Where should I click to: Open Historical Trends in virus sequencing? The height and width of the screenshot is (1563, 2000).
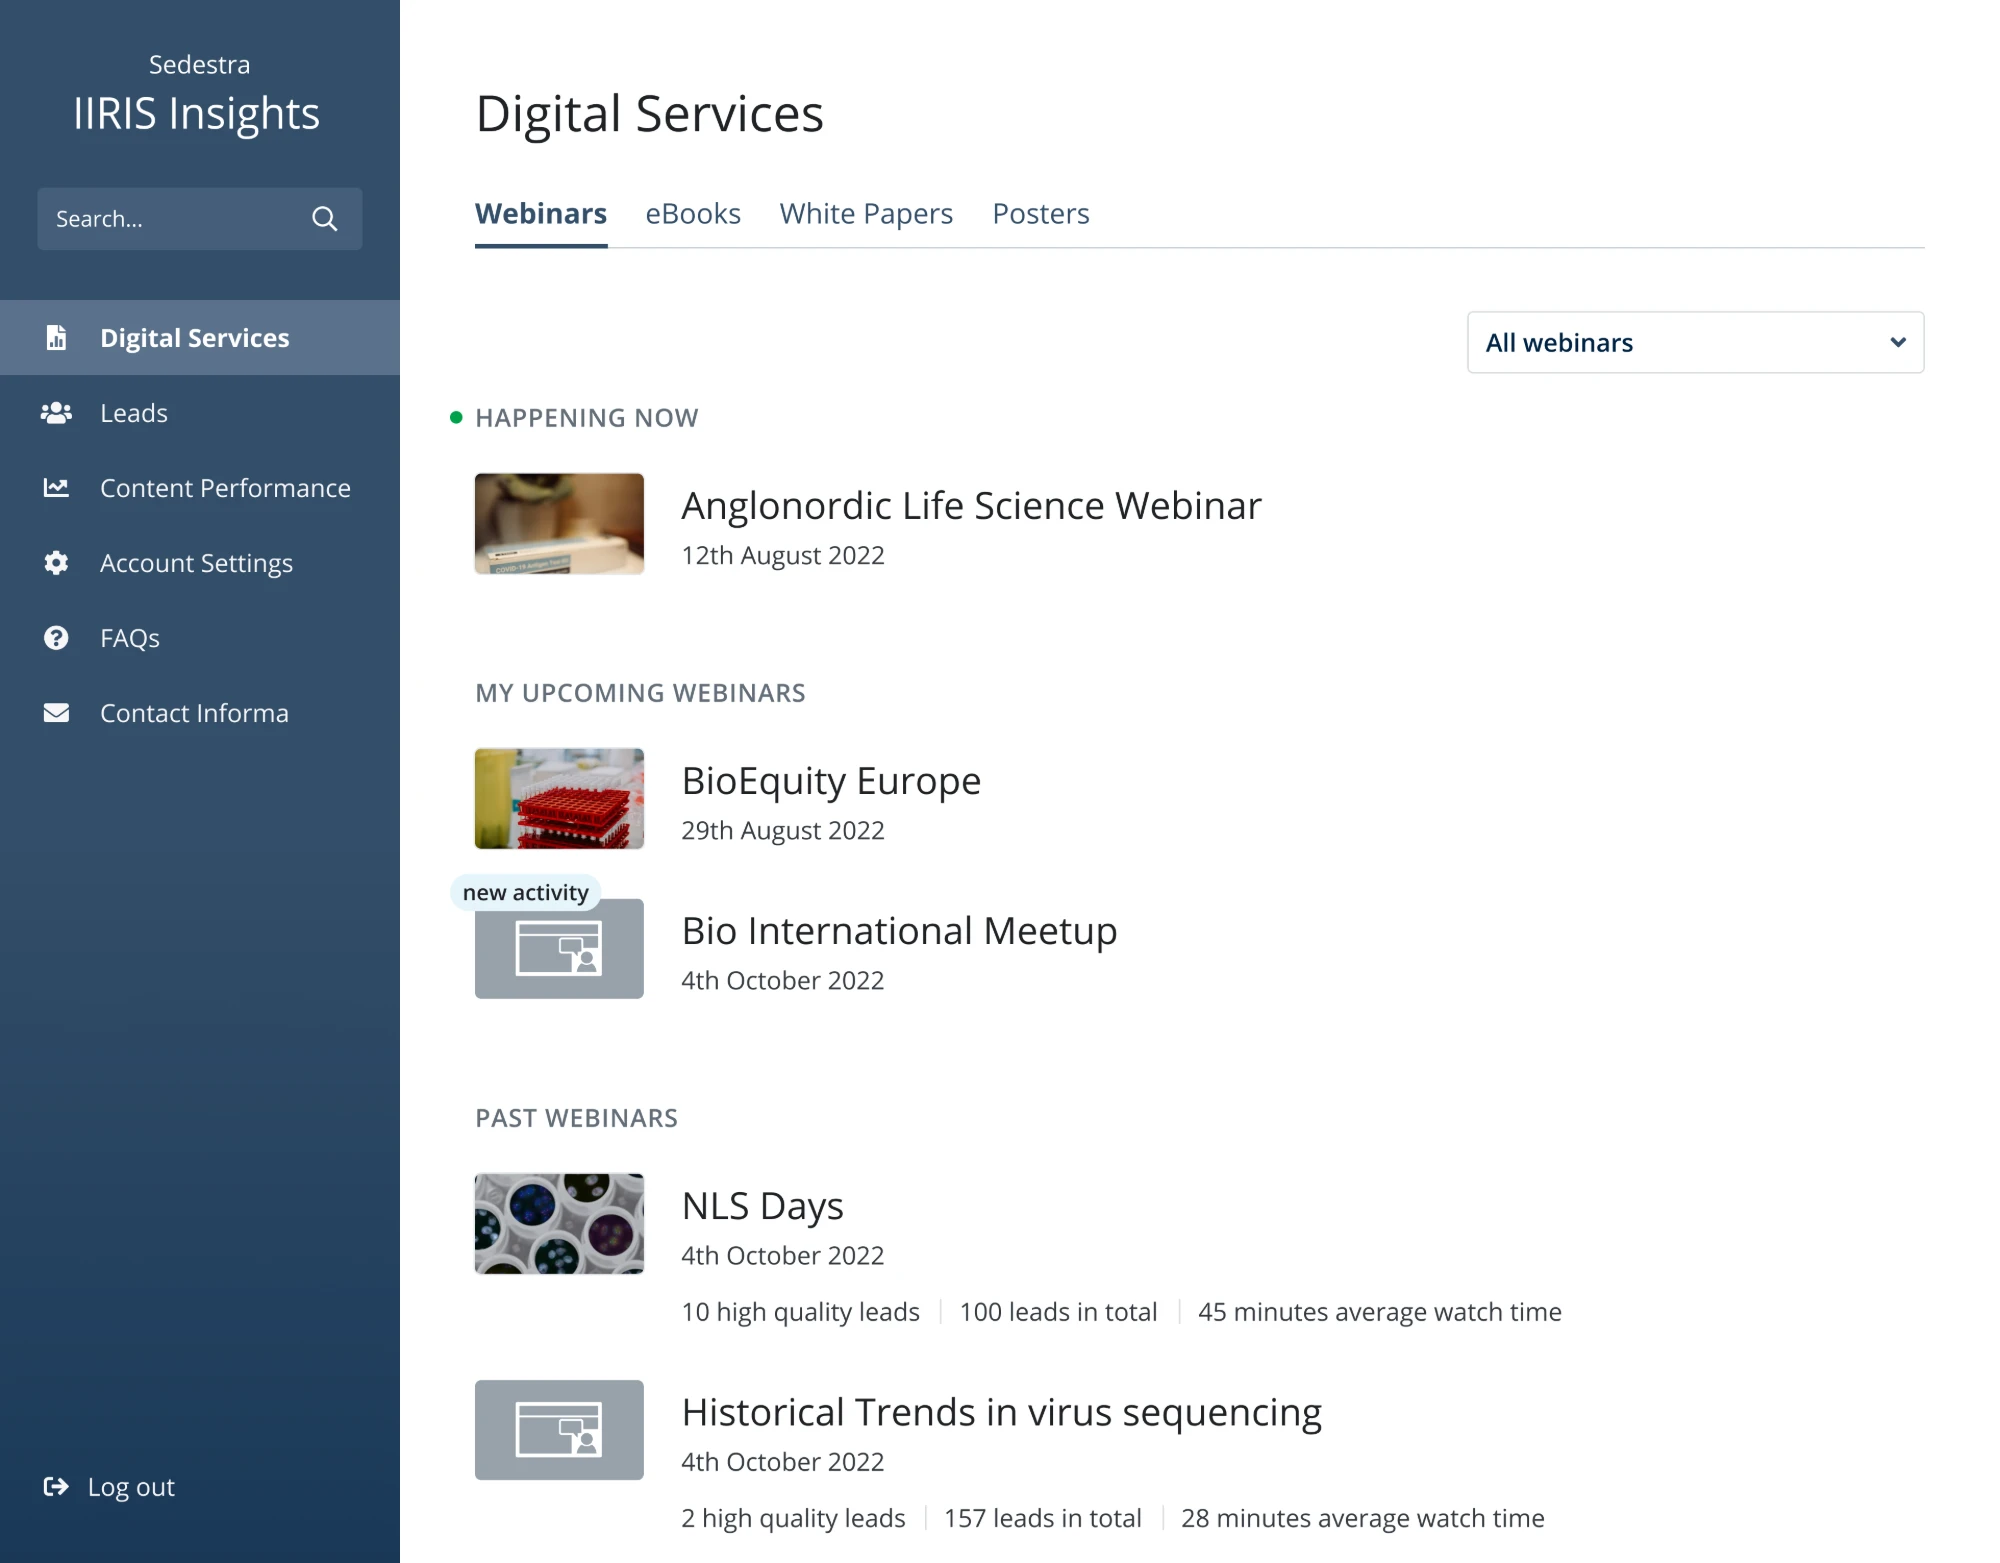(x=1001, y=1412)
